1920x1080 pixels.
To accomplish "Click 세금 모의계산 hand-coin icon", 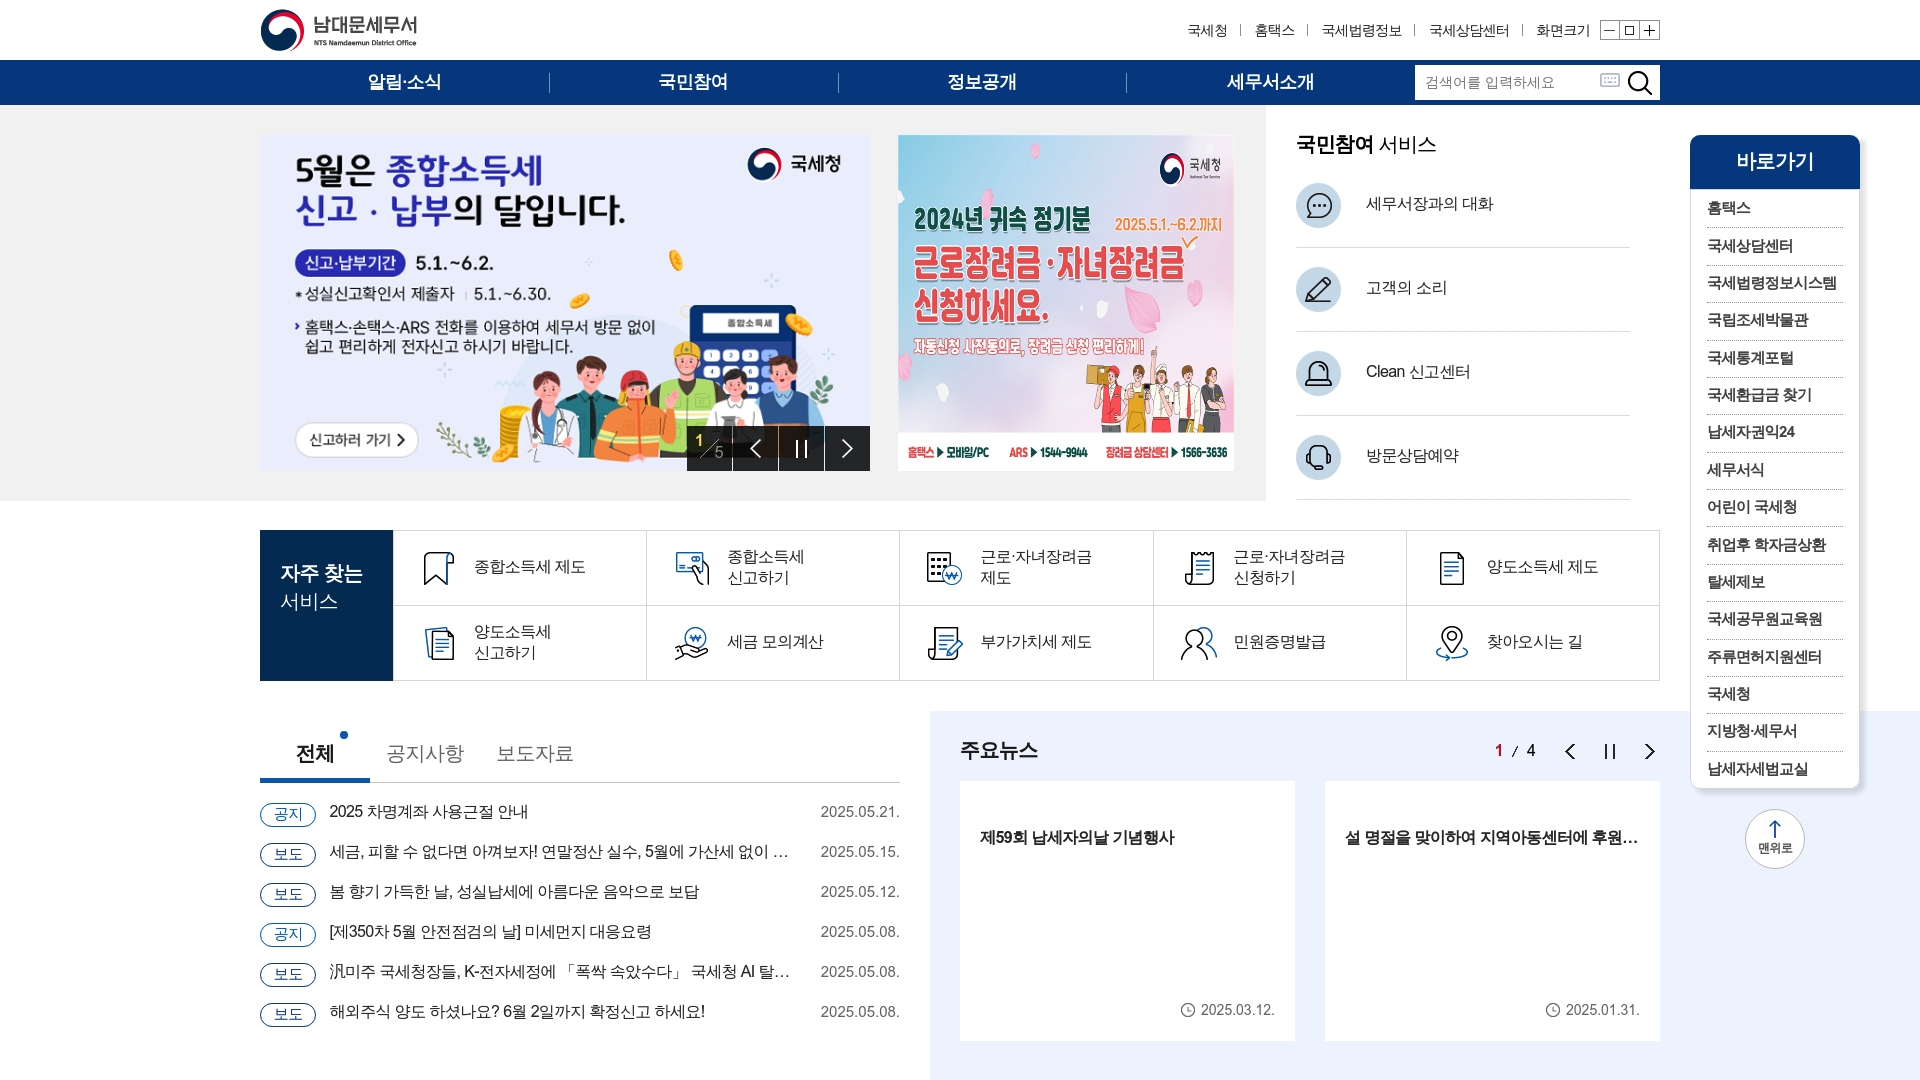I will tap(692, 643).
